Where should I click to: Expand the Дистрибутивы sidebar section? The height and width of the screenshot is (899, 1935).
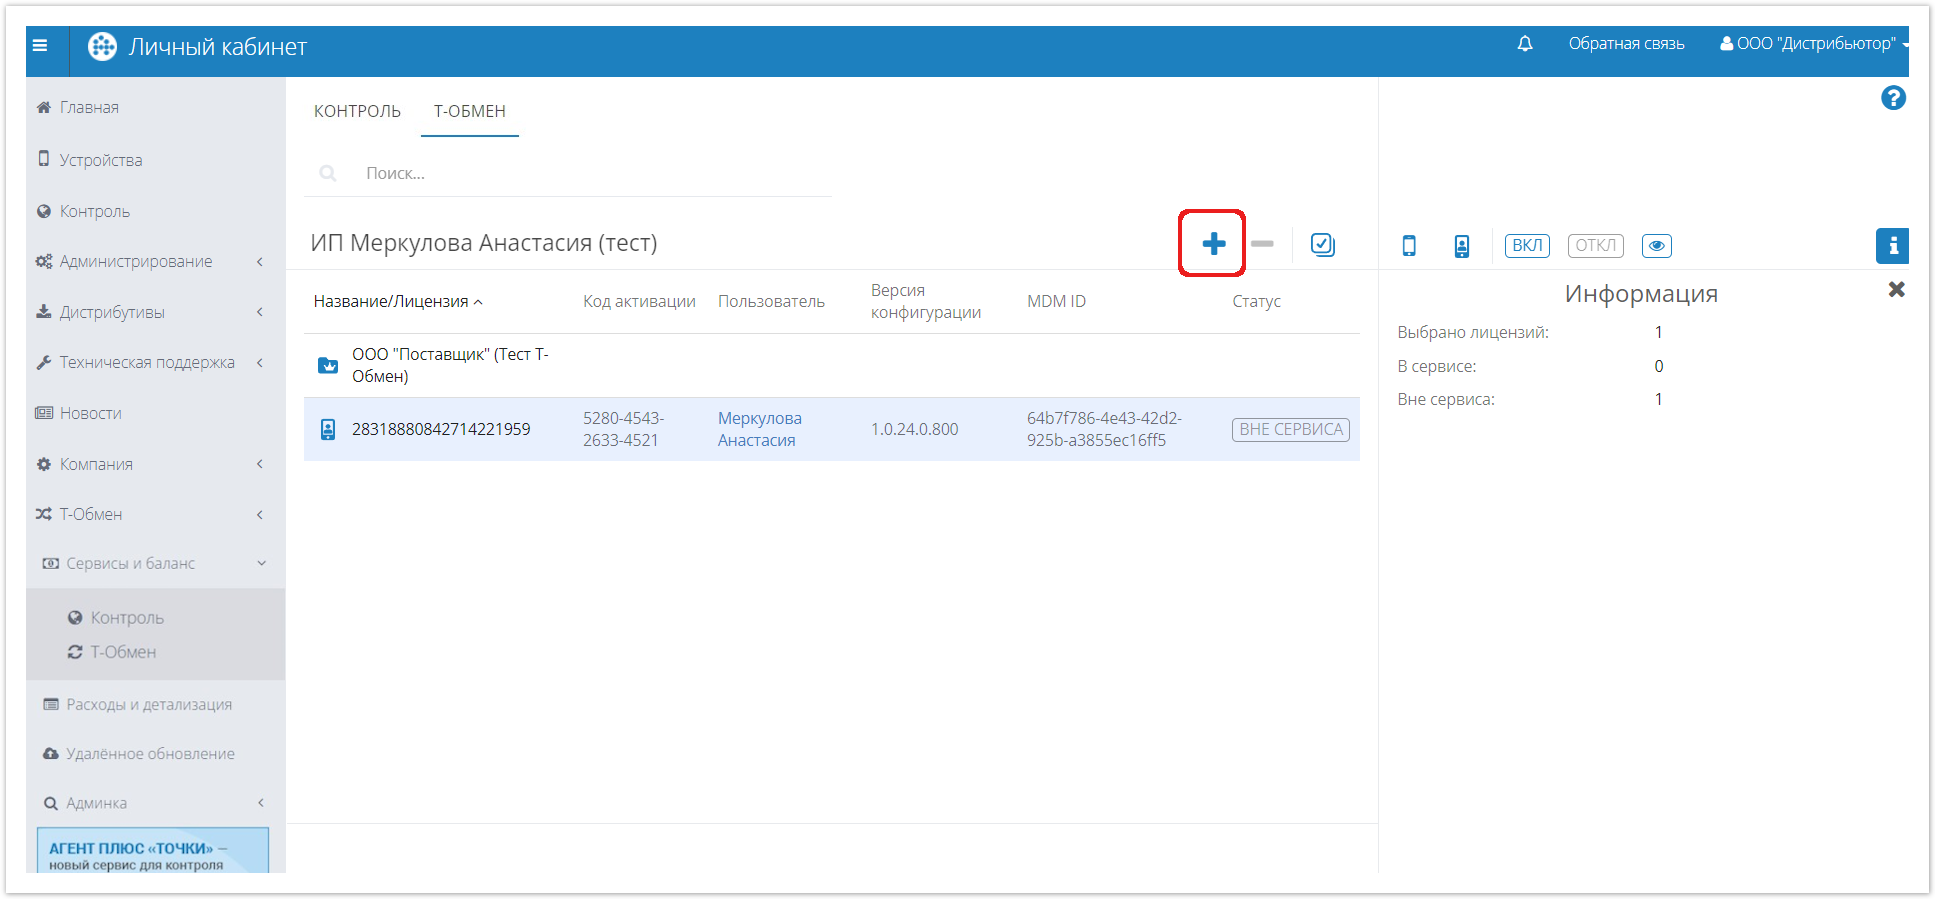click(112, 313)
